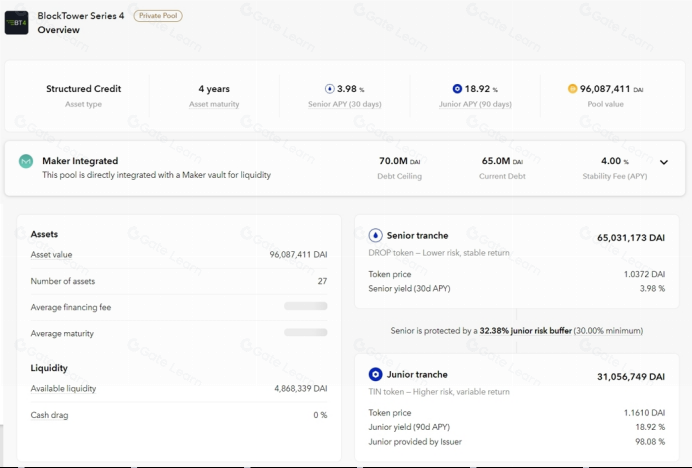Click the BT4 pool logo icon
This screenshot has width=692, height=468.
pyautogui.click(x=16, y=23)
